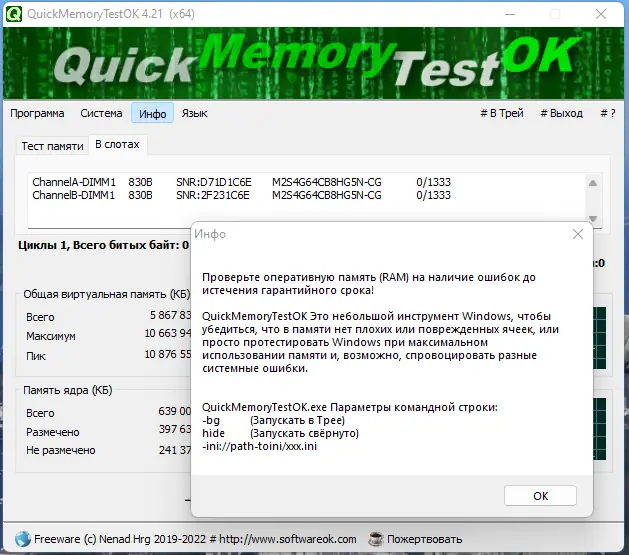Click the Не размечено label

click(x=61, y=450)
